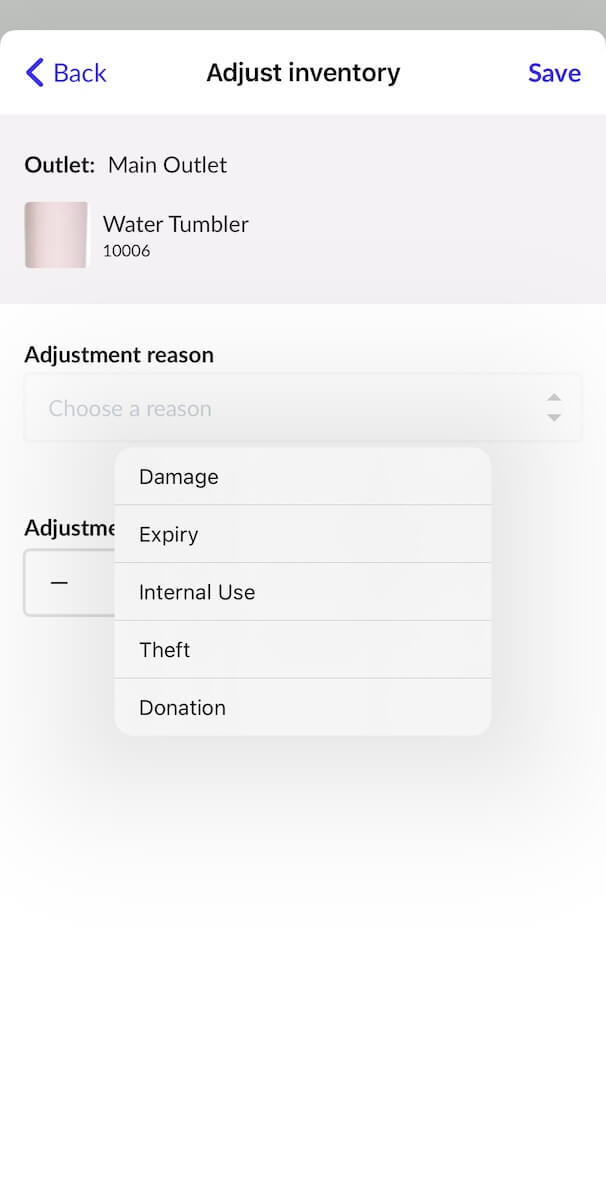Tap the grey backdrop above the sheet
Screen dimensions: 606x1200
(303, 14)
